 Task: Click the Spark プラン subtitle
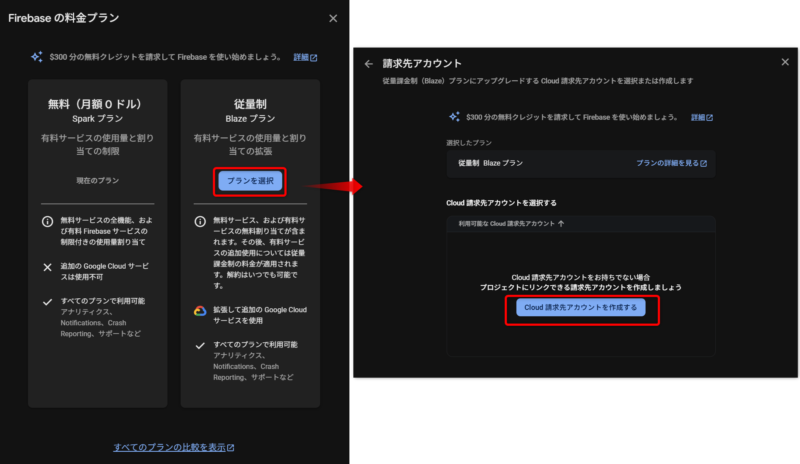pos(97,118)
